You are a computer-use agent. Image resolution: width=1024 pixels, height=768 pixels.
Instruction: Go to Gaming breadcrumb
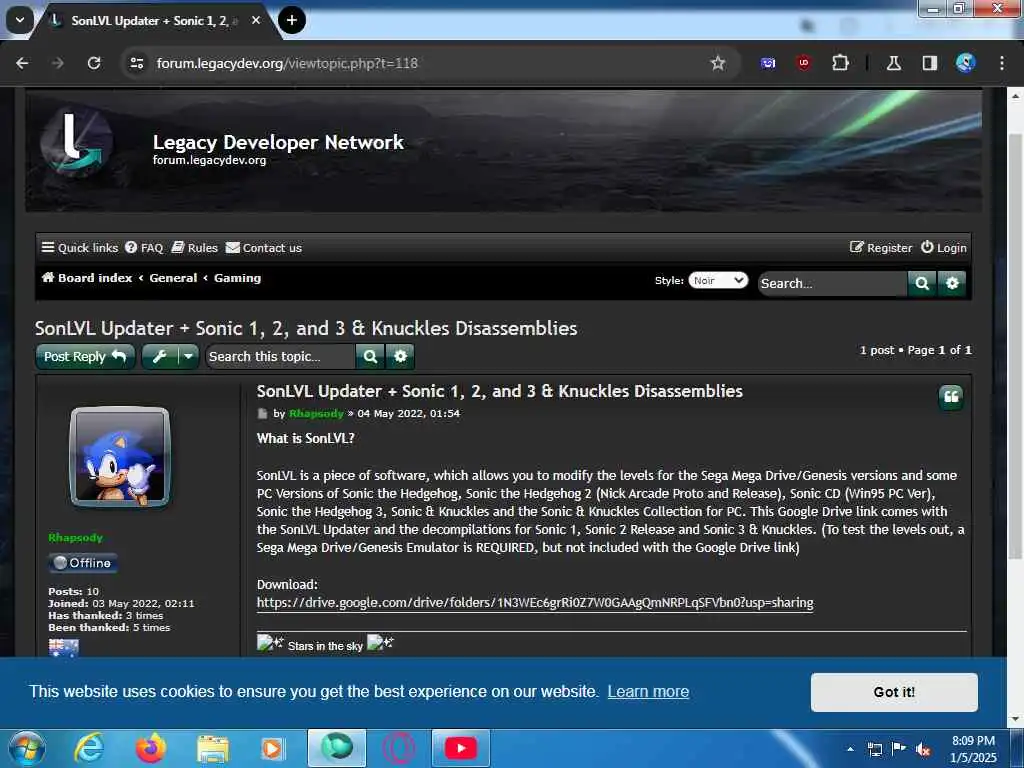(238, 278)
